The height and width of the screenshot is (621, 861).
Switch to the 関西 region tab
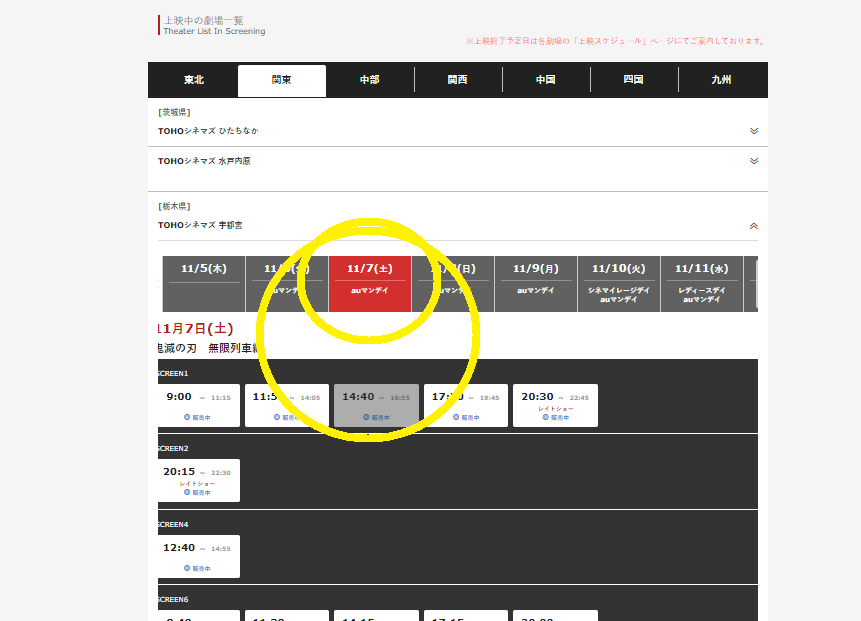point(457,80)
